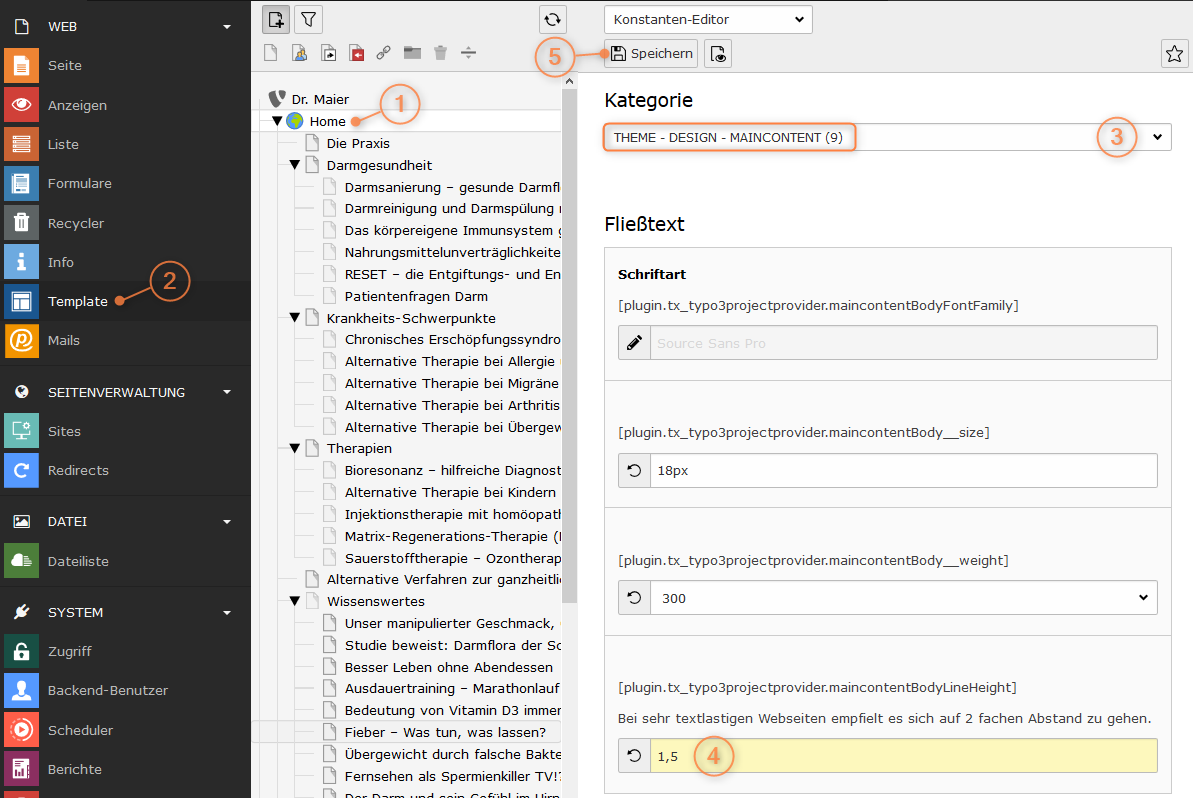Collapse the SEITENVERWALTUNG module group
The image size is (1193, 798).
[x=227, y=392]
